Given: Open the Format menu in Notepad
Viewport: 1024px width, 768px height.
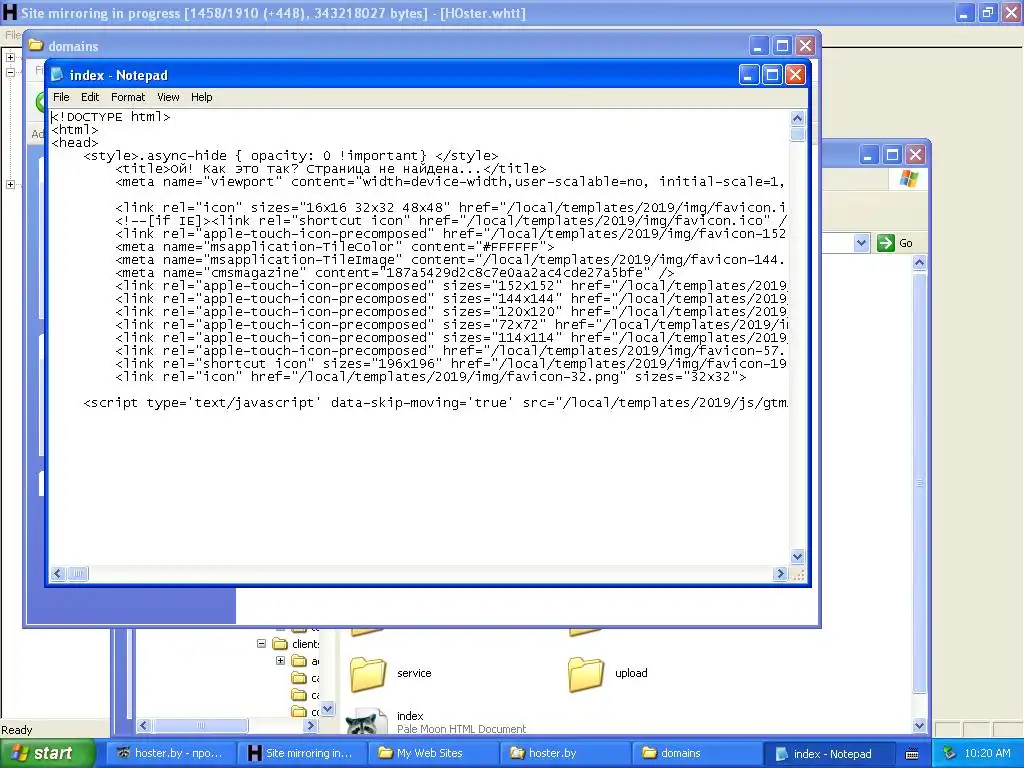Looking at the screenshot, I should pyautogui.click(x=127, y=97).
